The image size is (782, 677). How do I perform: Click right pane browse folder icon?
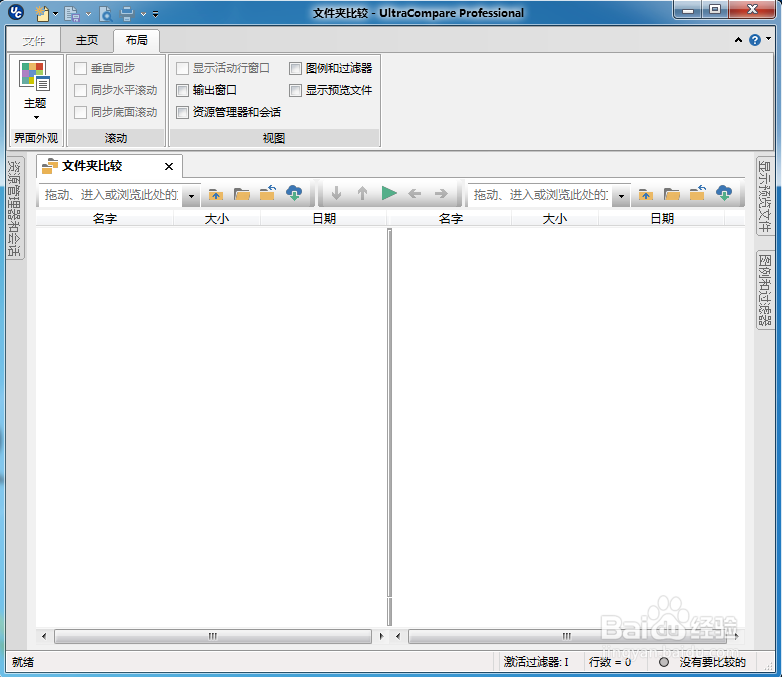point(672,194)
